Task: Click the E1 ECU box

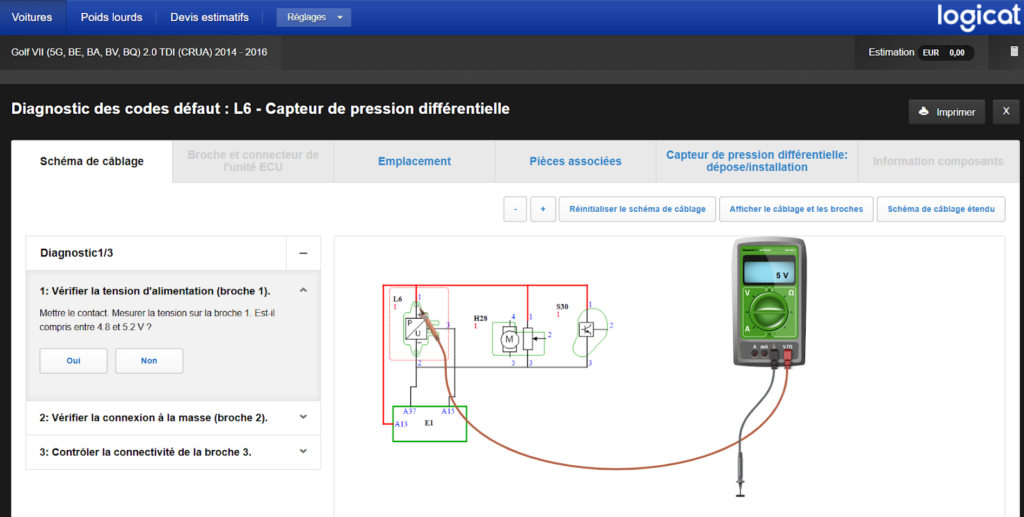Action: [x=429, y=424]
